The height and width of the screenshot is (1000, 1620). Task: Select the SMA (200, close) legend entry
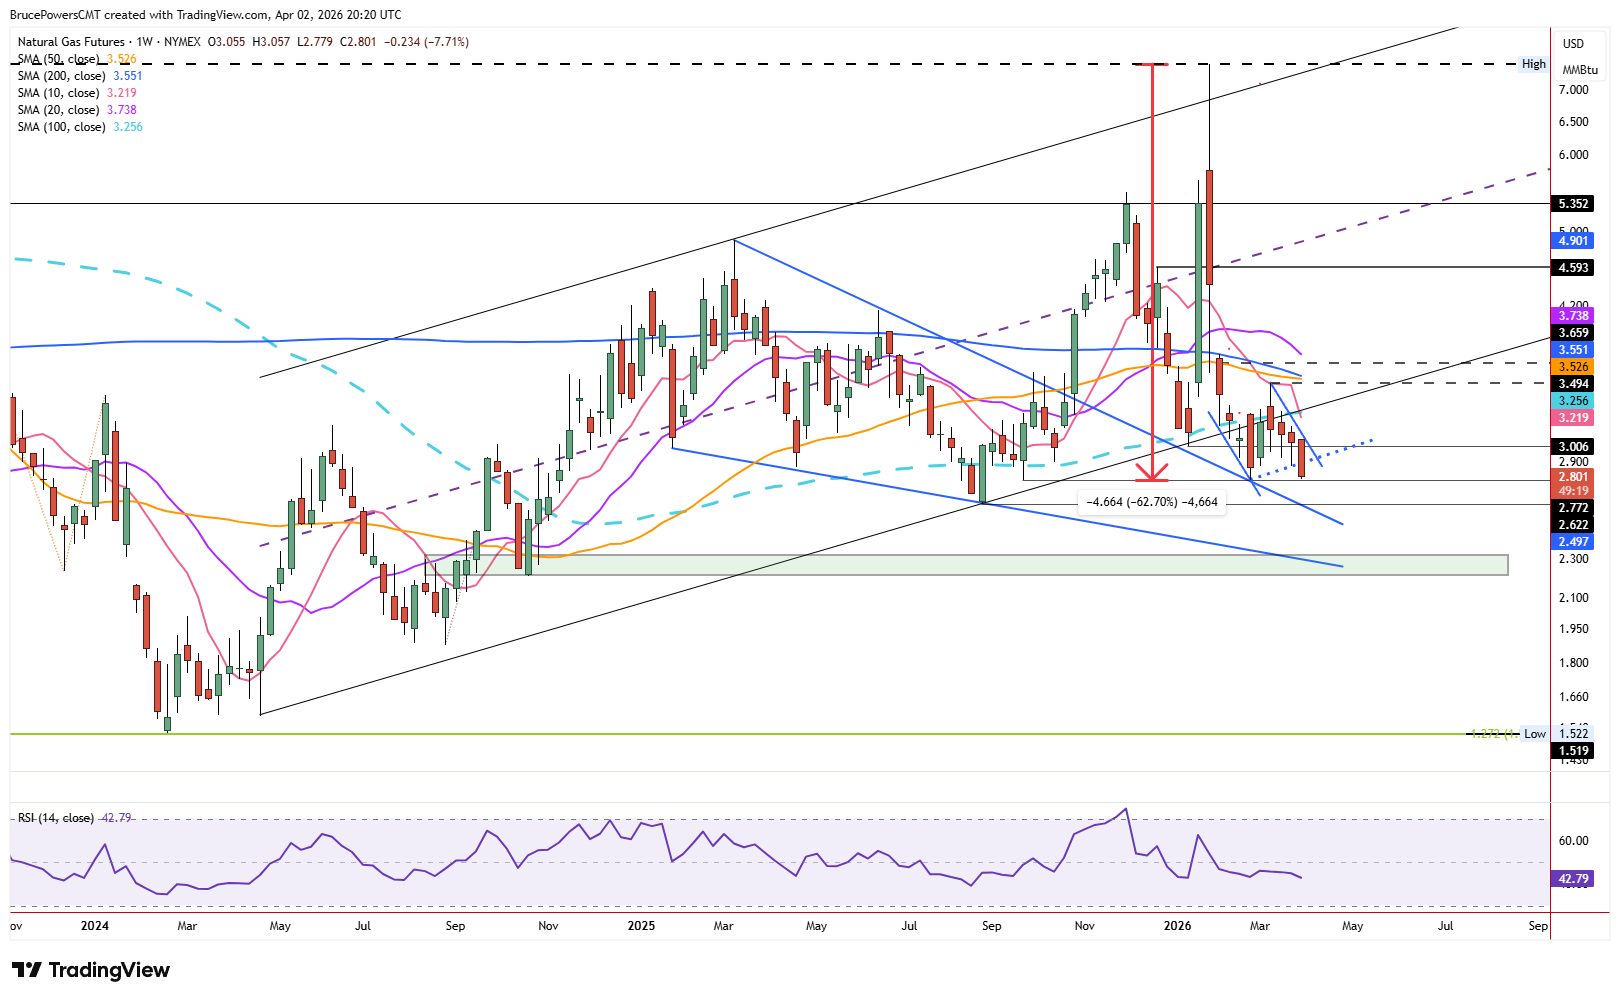pyautogui.click(x=80, y=76)
